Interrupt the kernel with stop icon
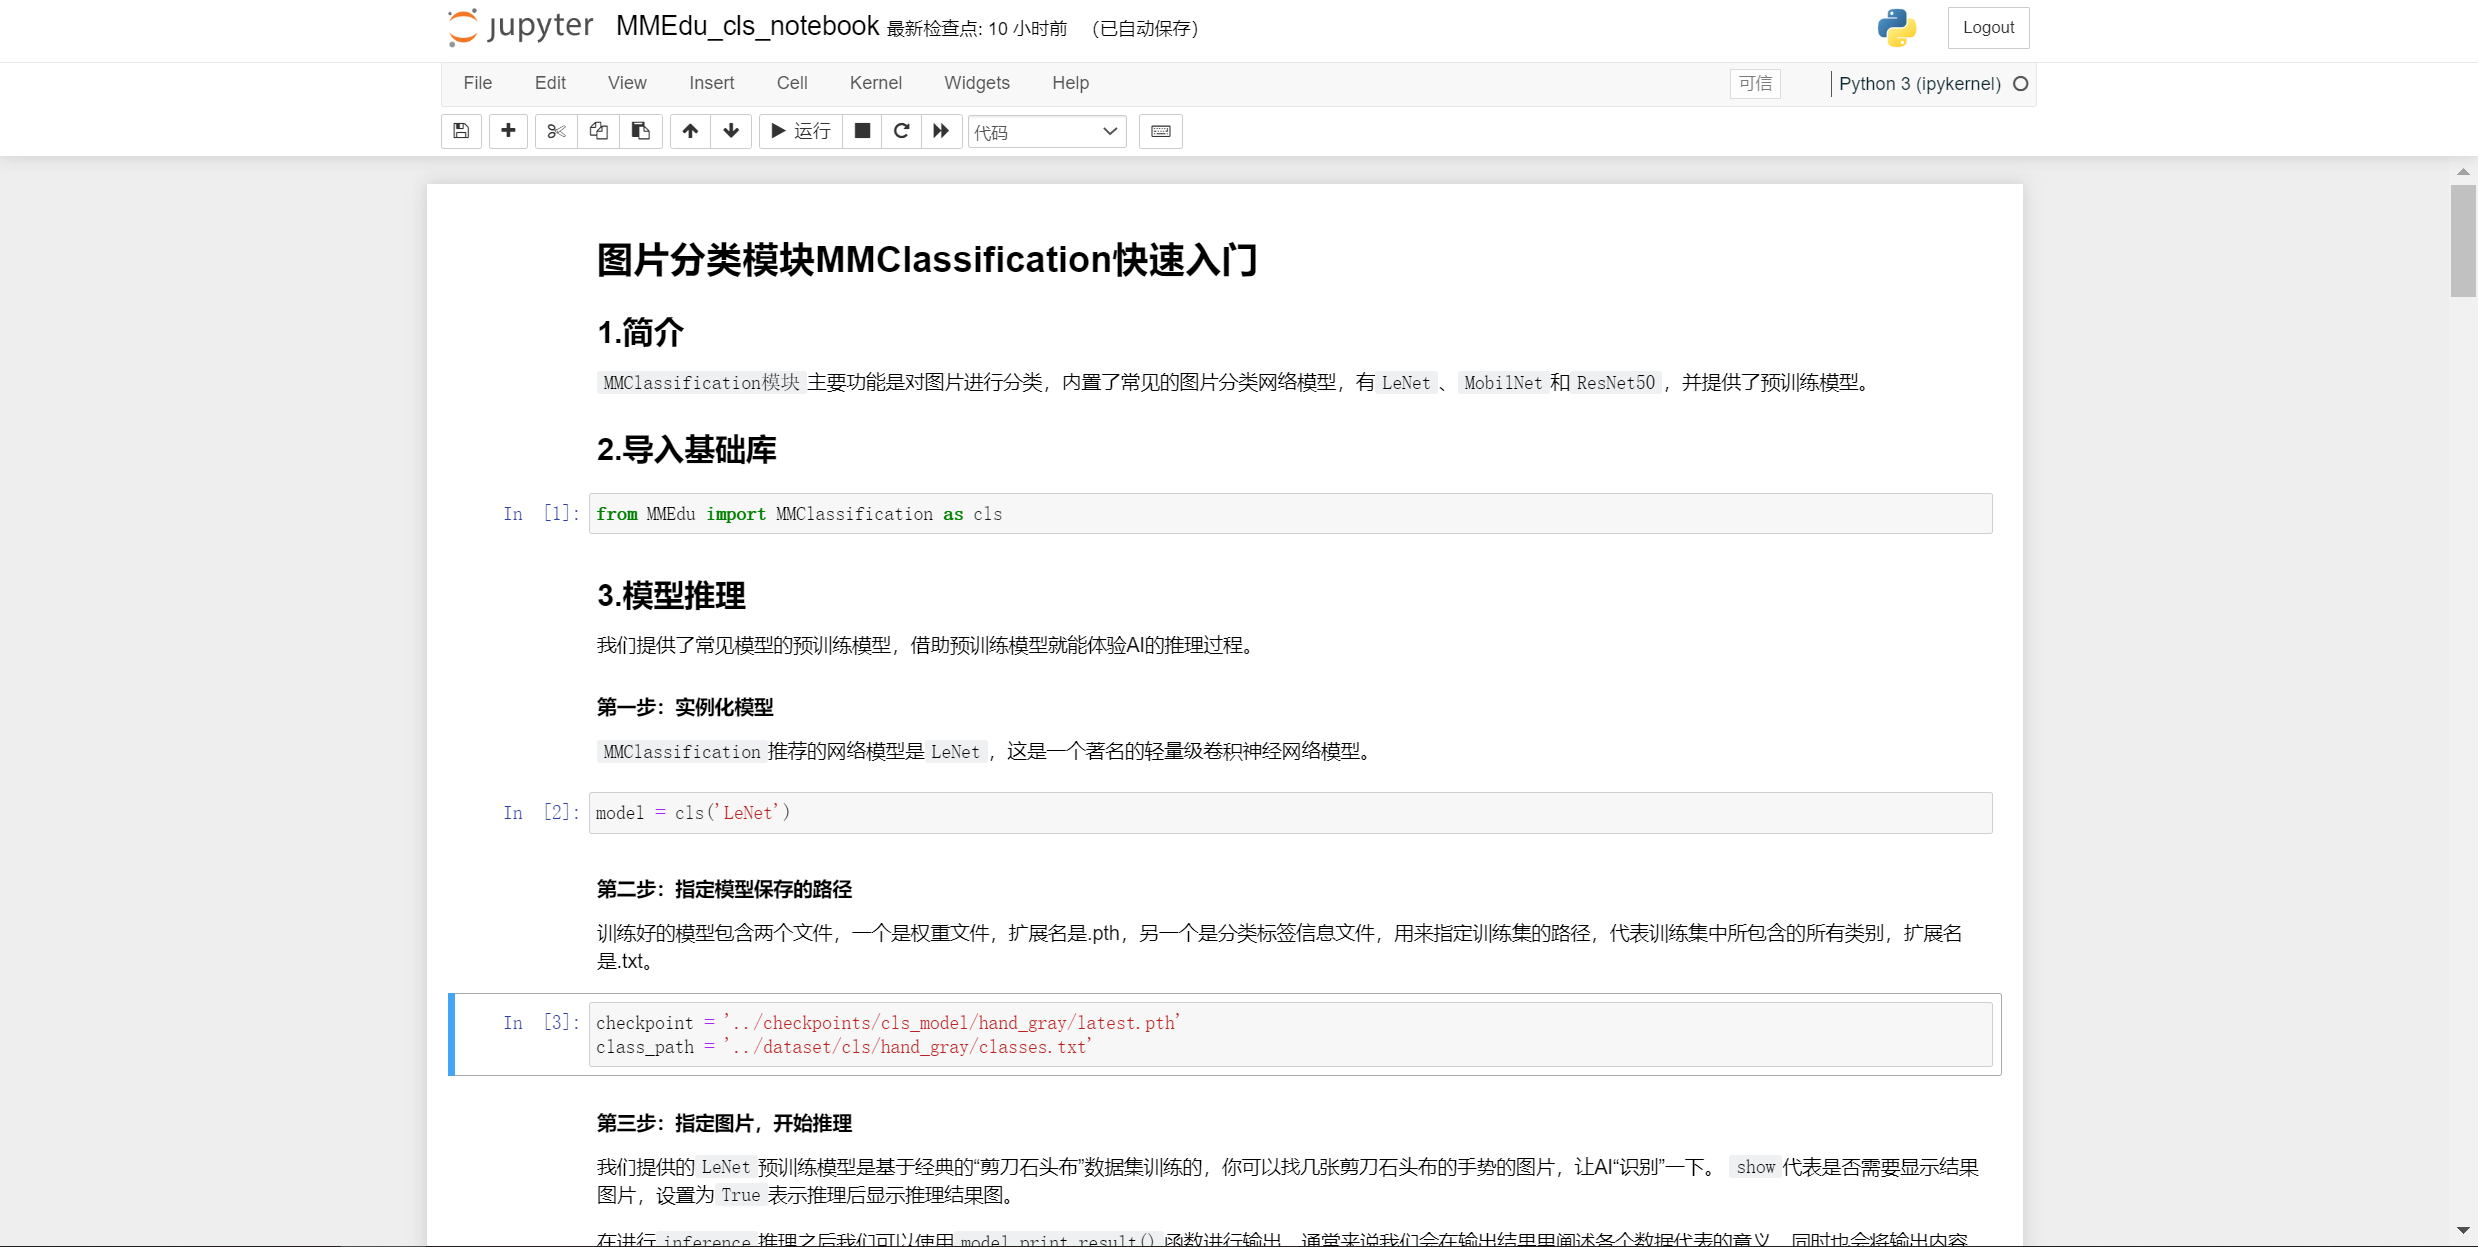Viewport: 2478px width, 1247px height. (862, 131)
